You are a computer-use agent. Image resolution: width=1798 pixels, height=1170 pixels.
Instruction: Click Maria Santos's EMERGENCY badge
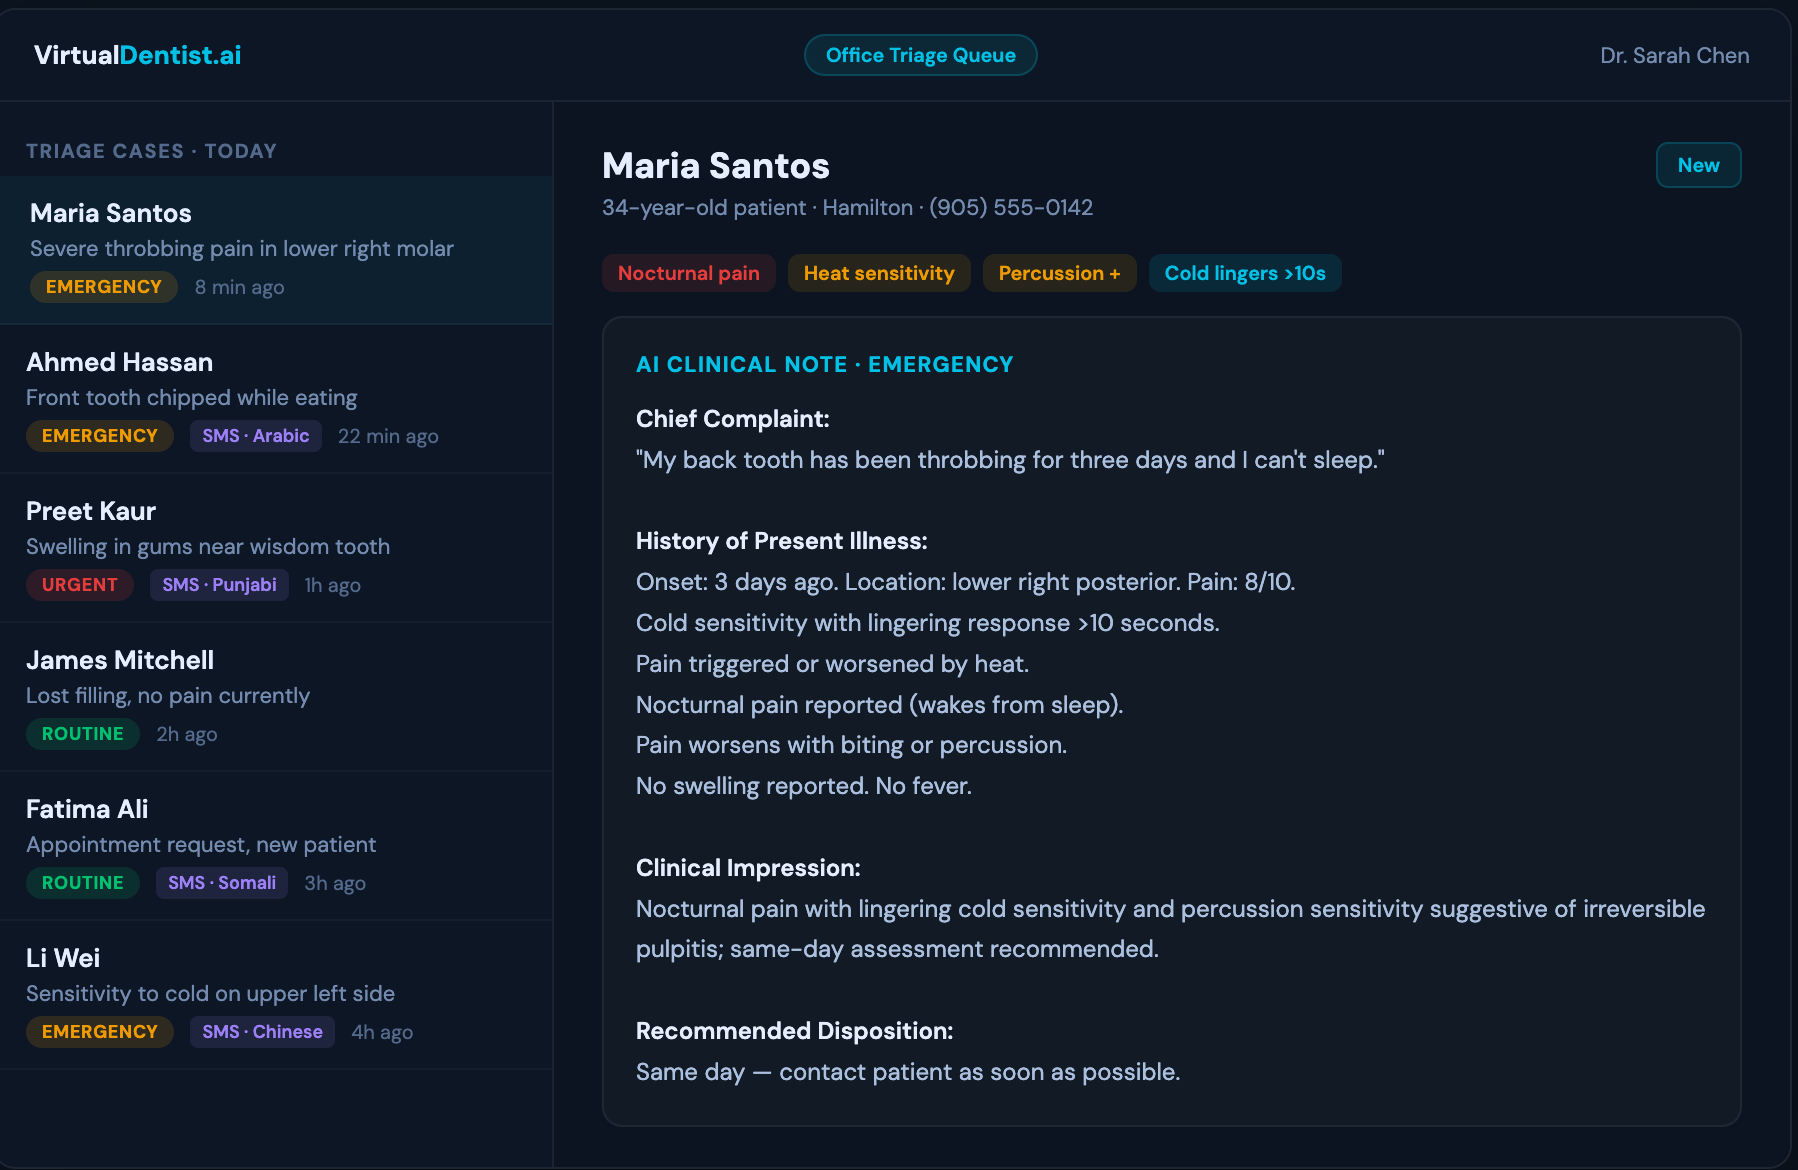[103, 287]
